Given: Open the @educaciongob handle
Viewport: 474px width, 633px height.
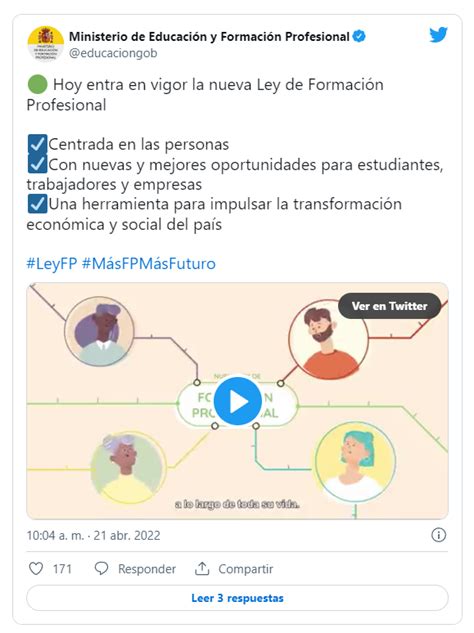Looking at the screenshot, I should click(113, 53).
